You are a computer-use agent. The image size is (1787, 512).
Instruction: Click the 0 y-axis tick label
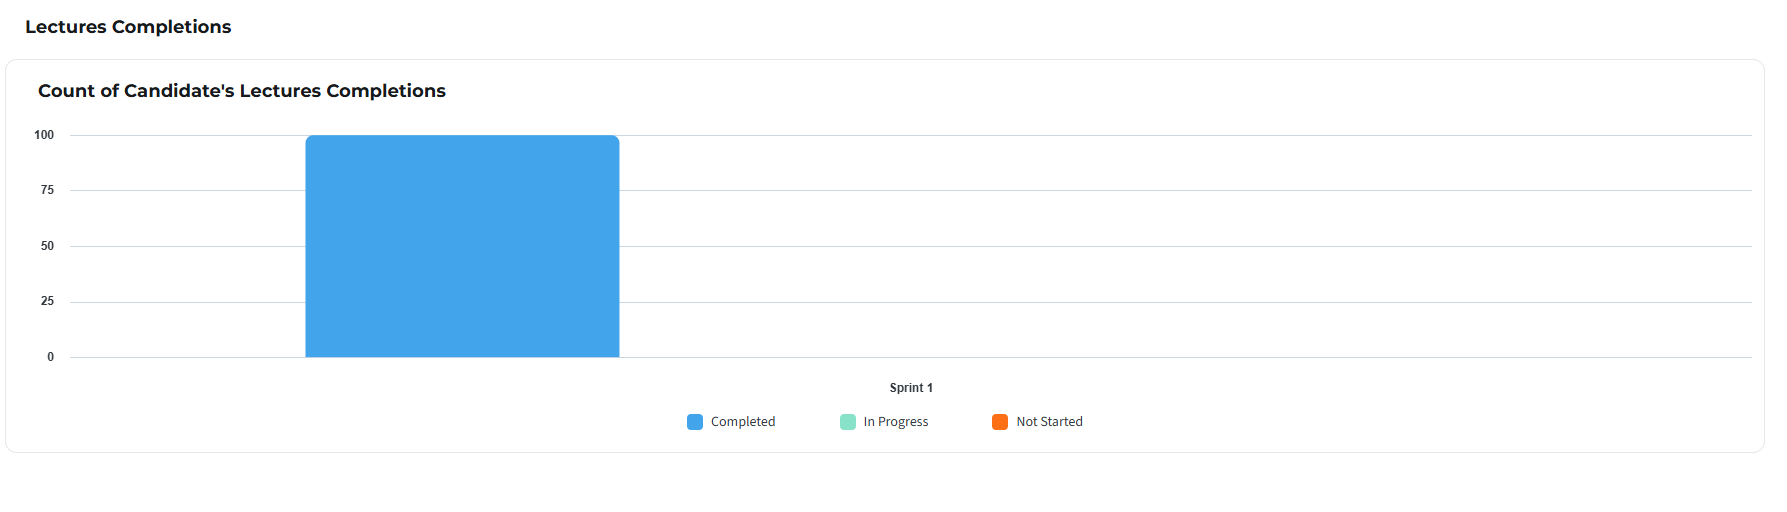51,357
